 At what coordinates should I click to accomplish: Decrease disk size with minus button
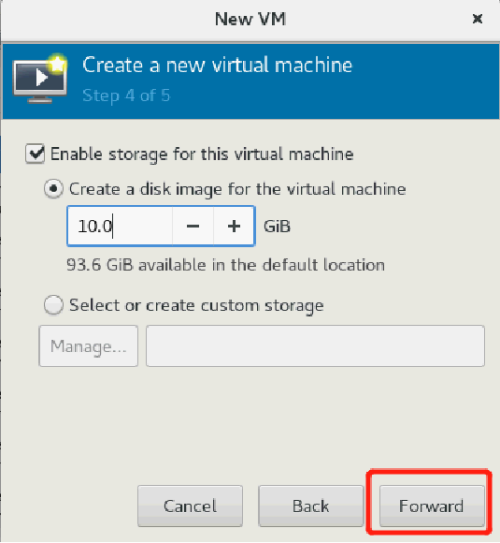(x=193, y=226)
